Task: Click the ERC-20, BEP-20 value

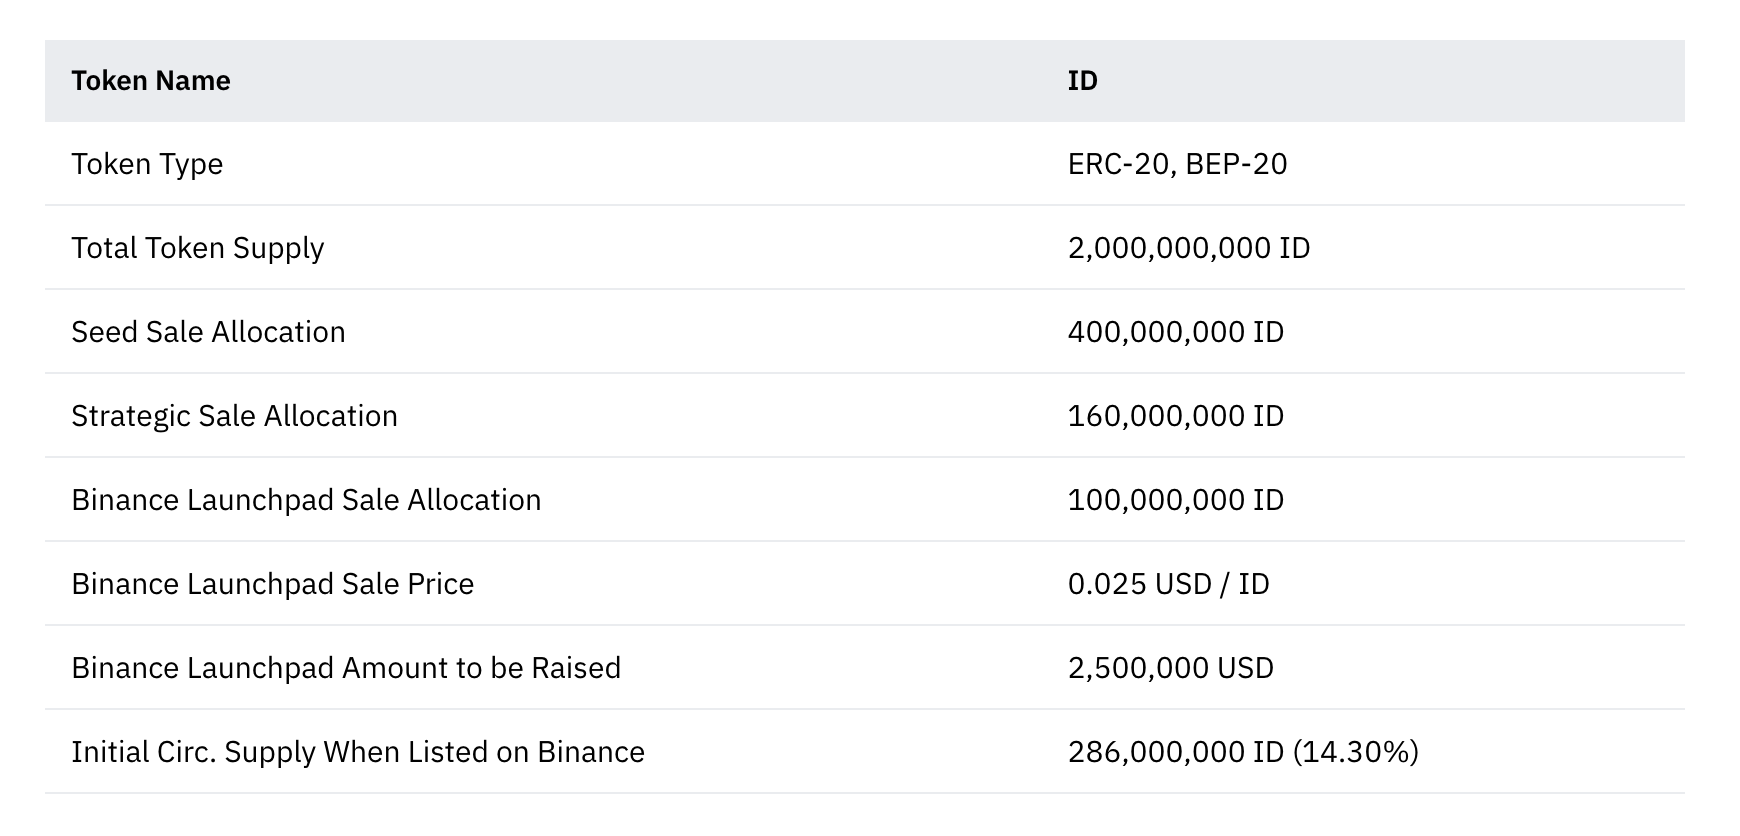Action: pos(1177,164)
